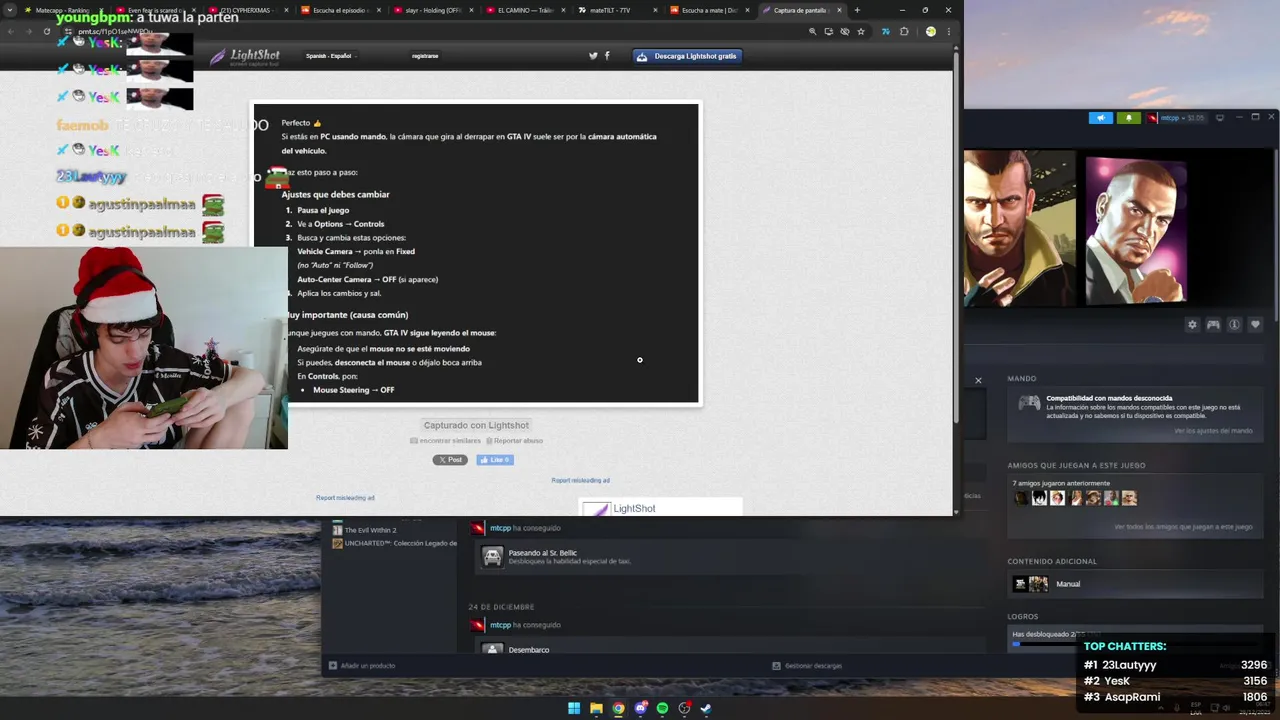Viewport: 1280px width, 720px height.
Task: Switch to the mateTILT - 7TV tab
Action: click(617, 10)
